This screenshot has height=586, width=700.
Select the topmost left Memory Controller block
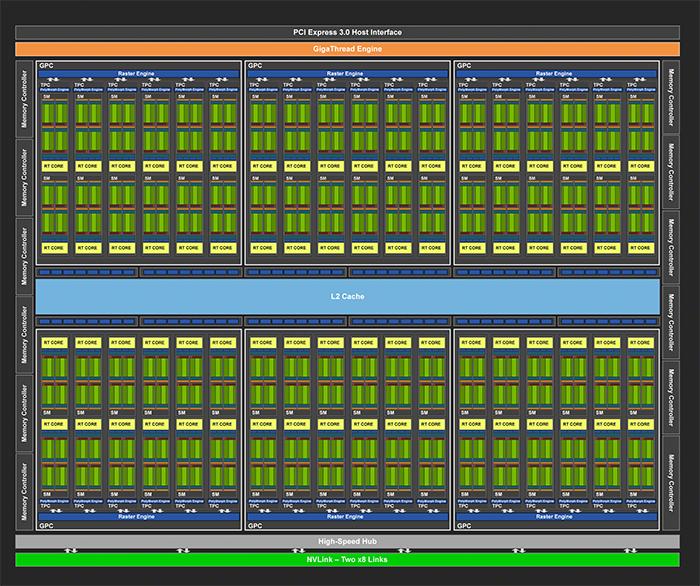pos(23,98)
